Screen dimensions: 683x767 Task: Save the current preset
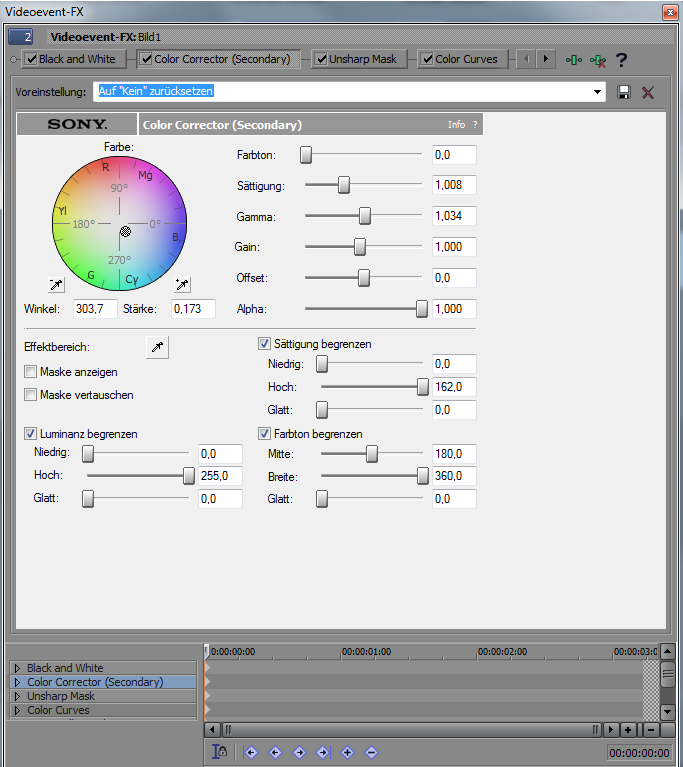(624, 92)
